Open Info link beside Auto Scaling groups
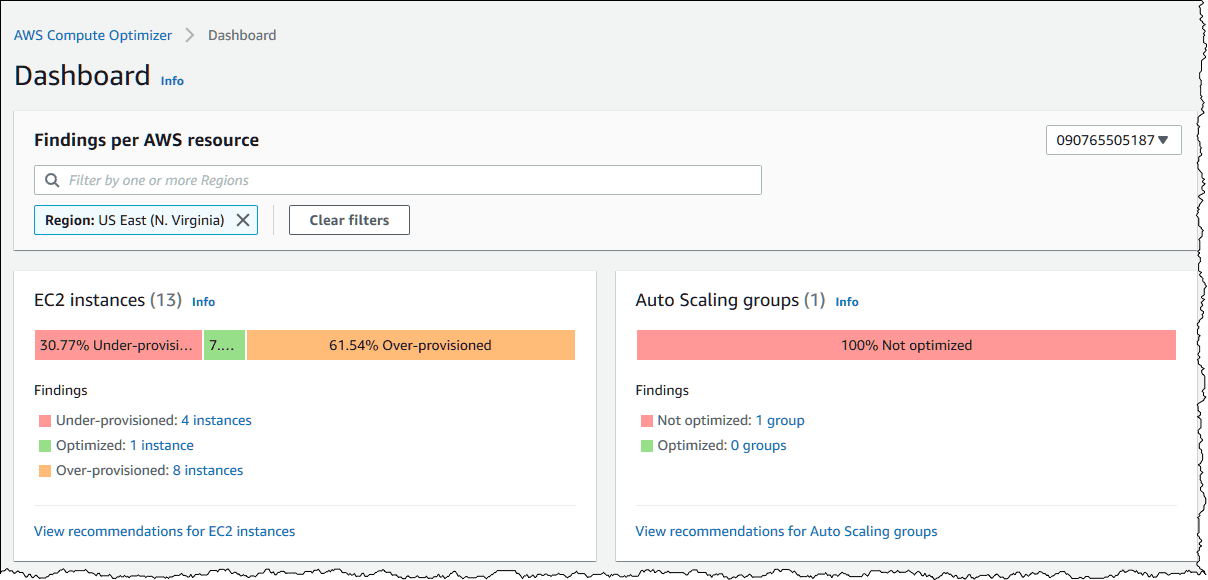 point(847,302)
